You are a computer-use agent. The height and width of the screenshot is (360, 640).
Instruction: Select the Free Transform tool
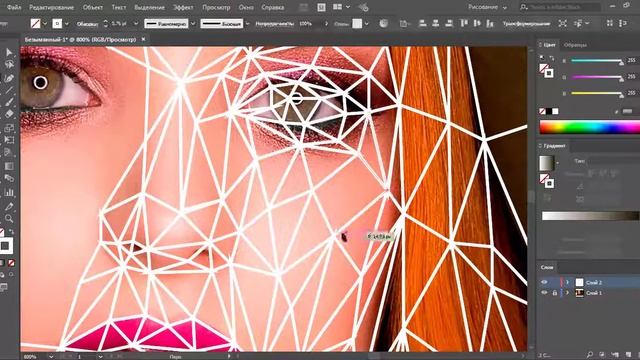tap(9, 140)
